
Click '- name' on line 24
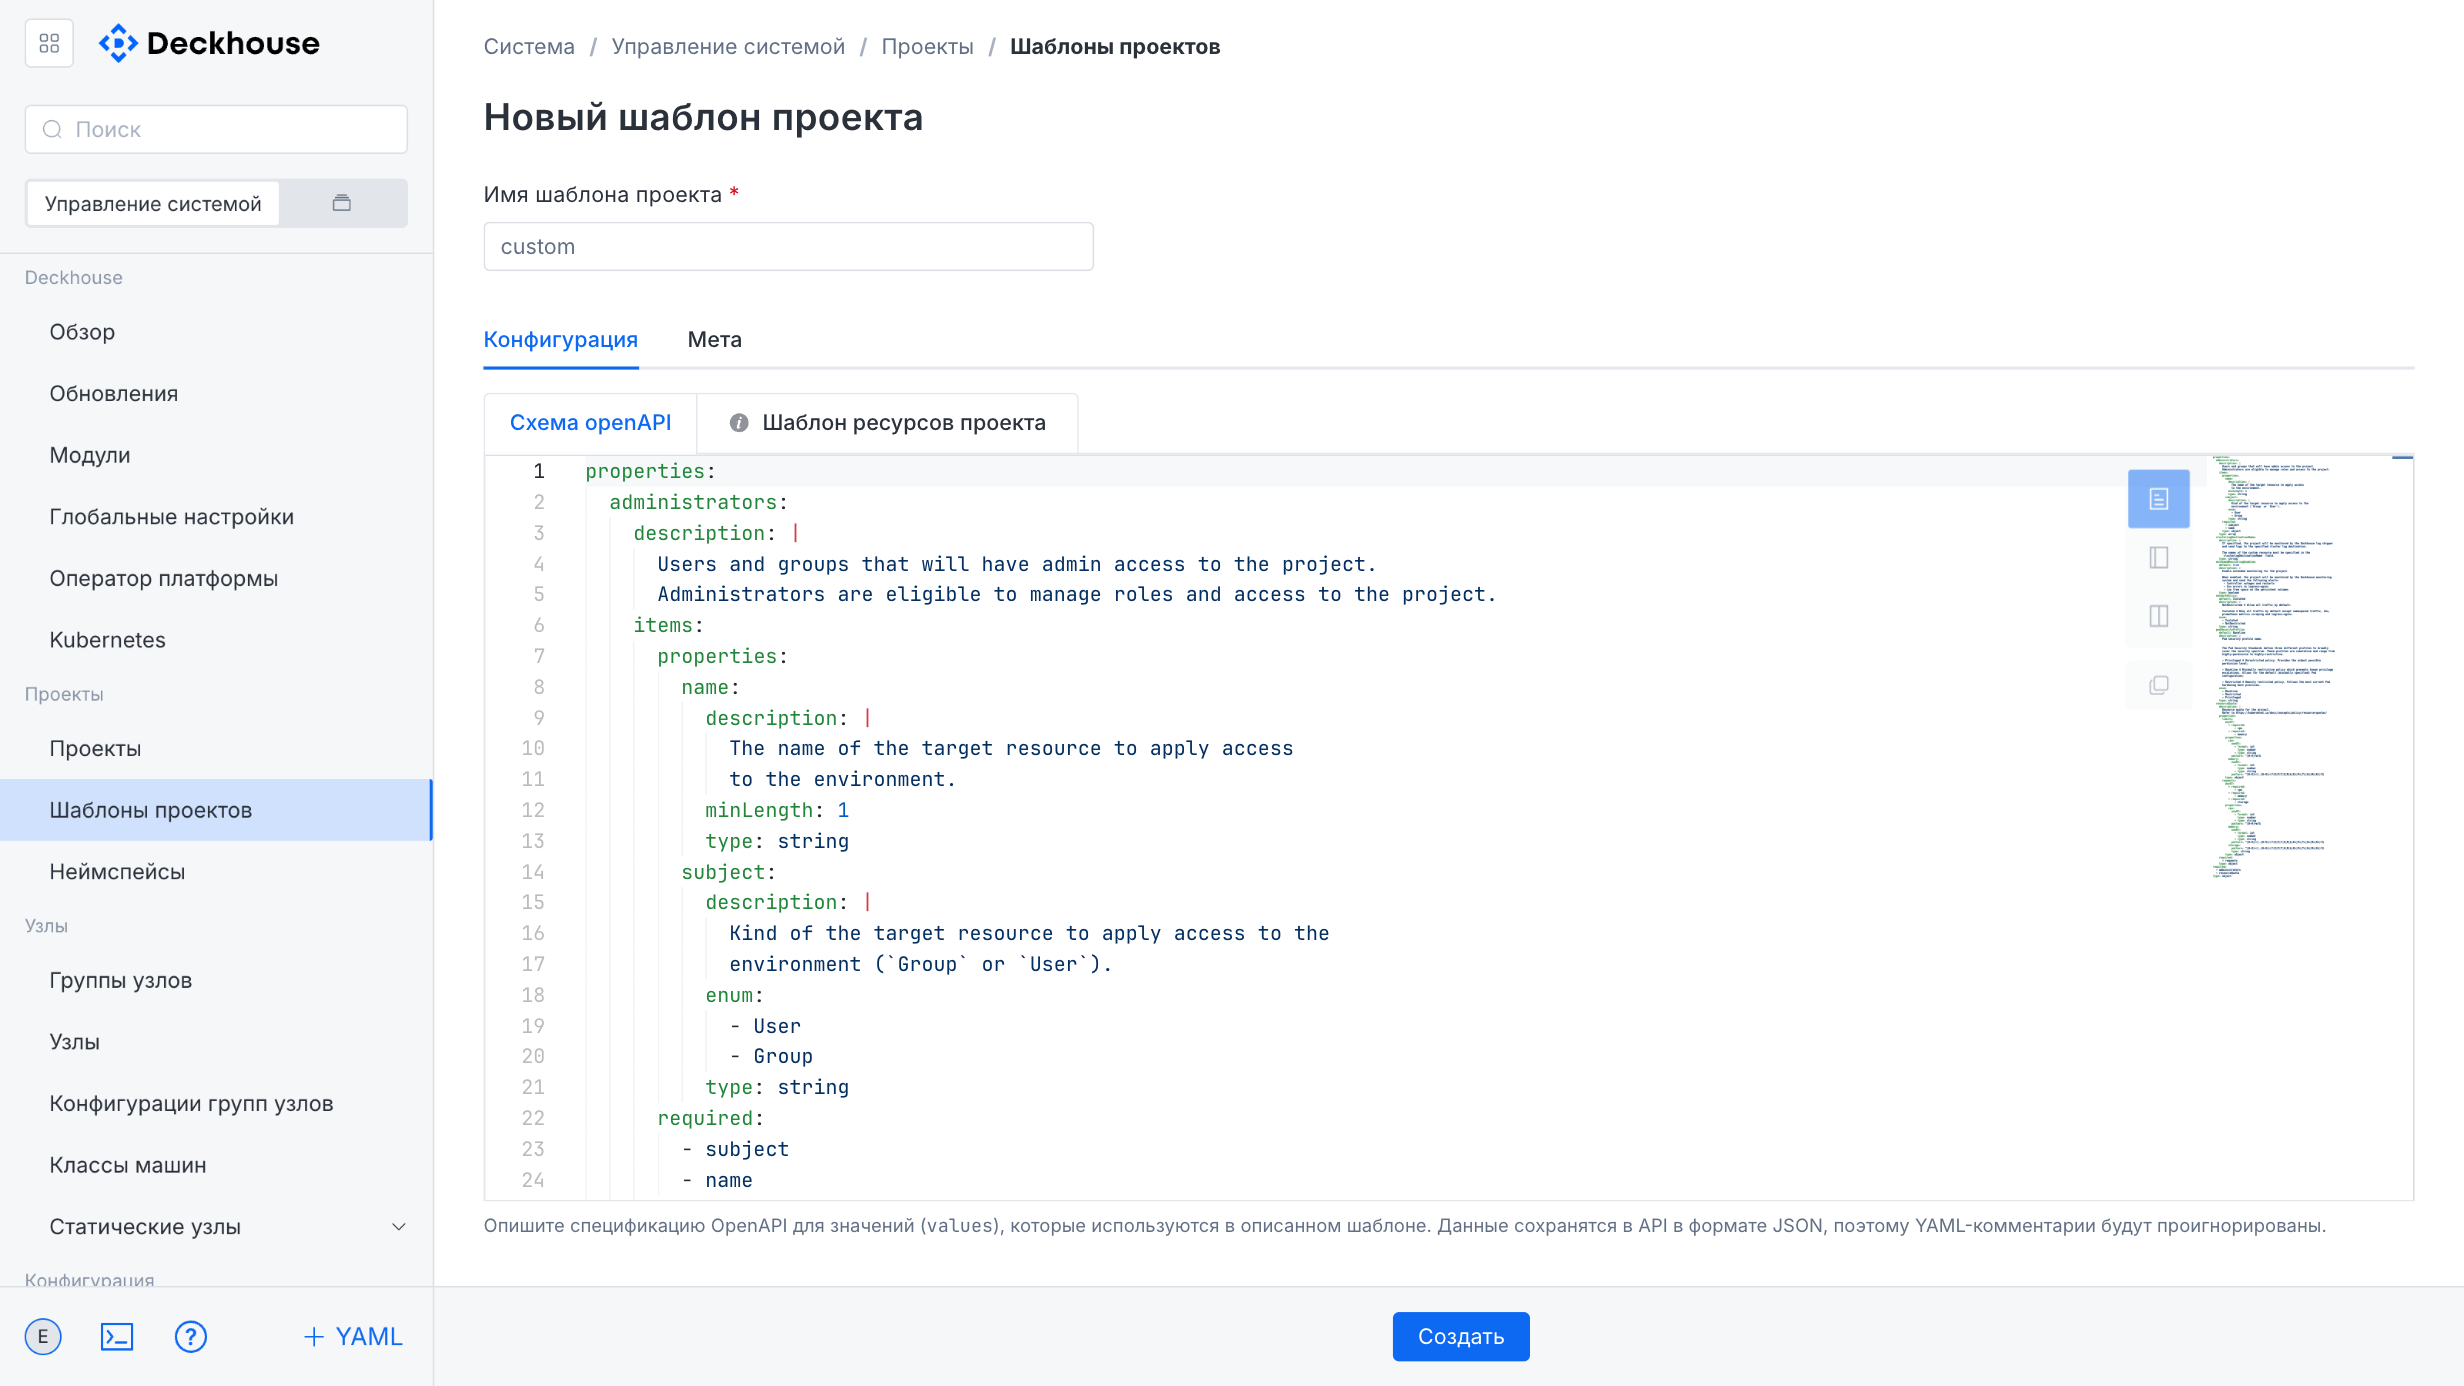pyautogui.click(x=717, y=1180)
